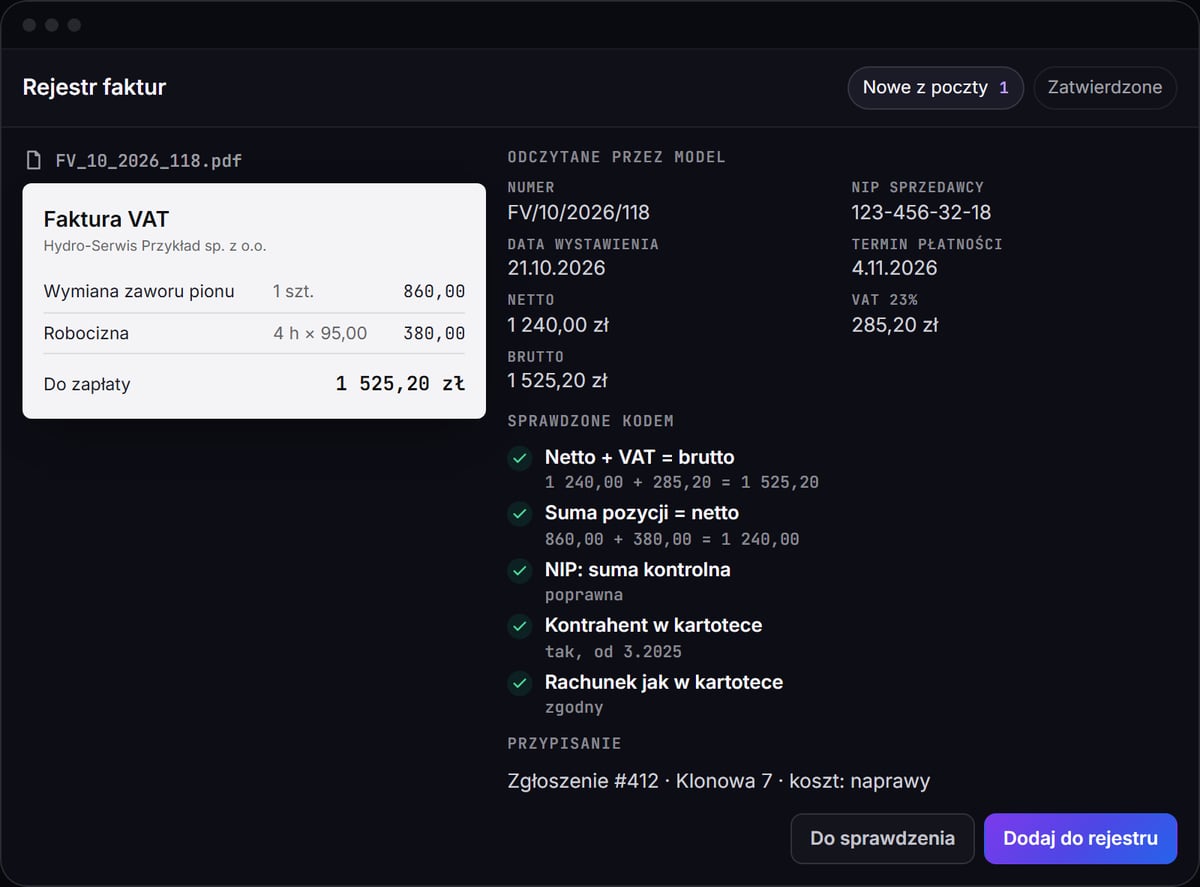Screen dimensions: 1200x887
Task: Select the invoice number FV/10/2026/118 field
Action: coord(579,212)
